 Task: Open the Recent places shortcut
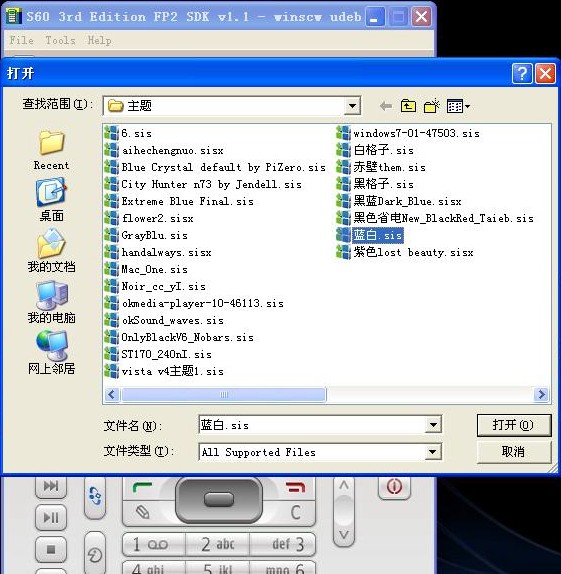[51, 150]
